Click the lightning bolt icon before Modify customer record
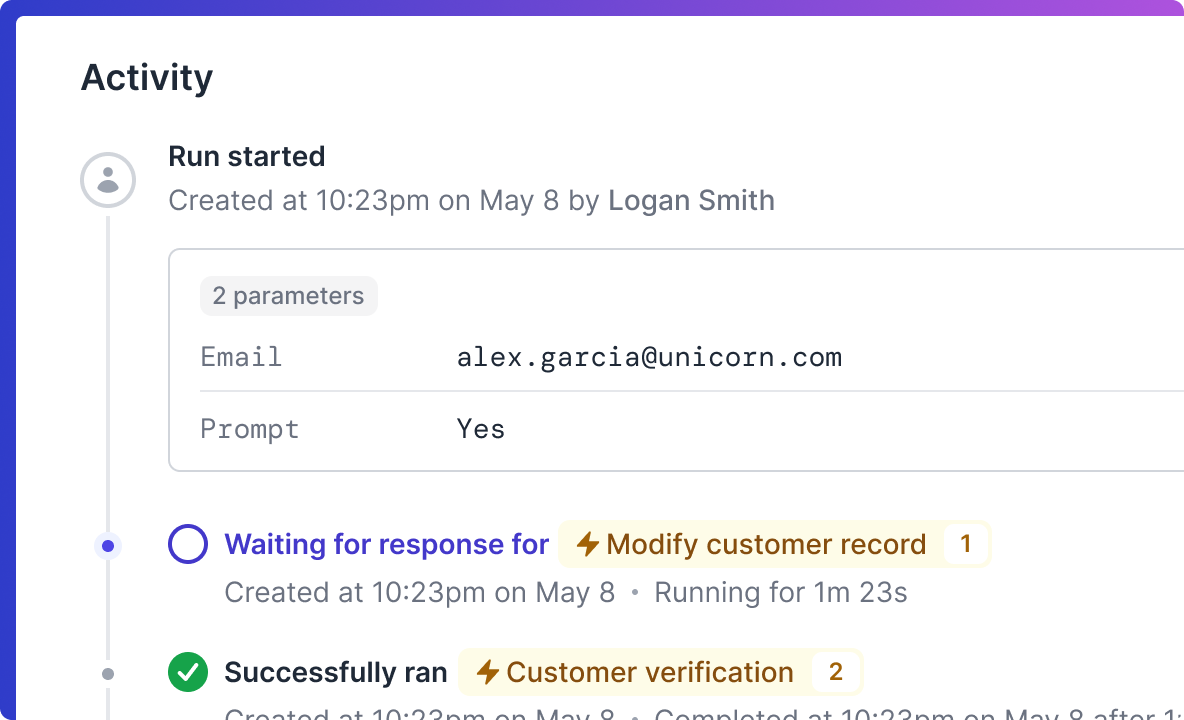This screenshot has width=1184, height=720. [x=588, y=544]
